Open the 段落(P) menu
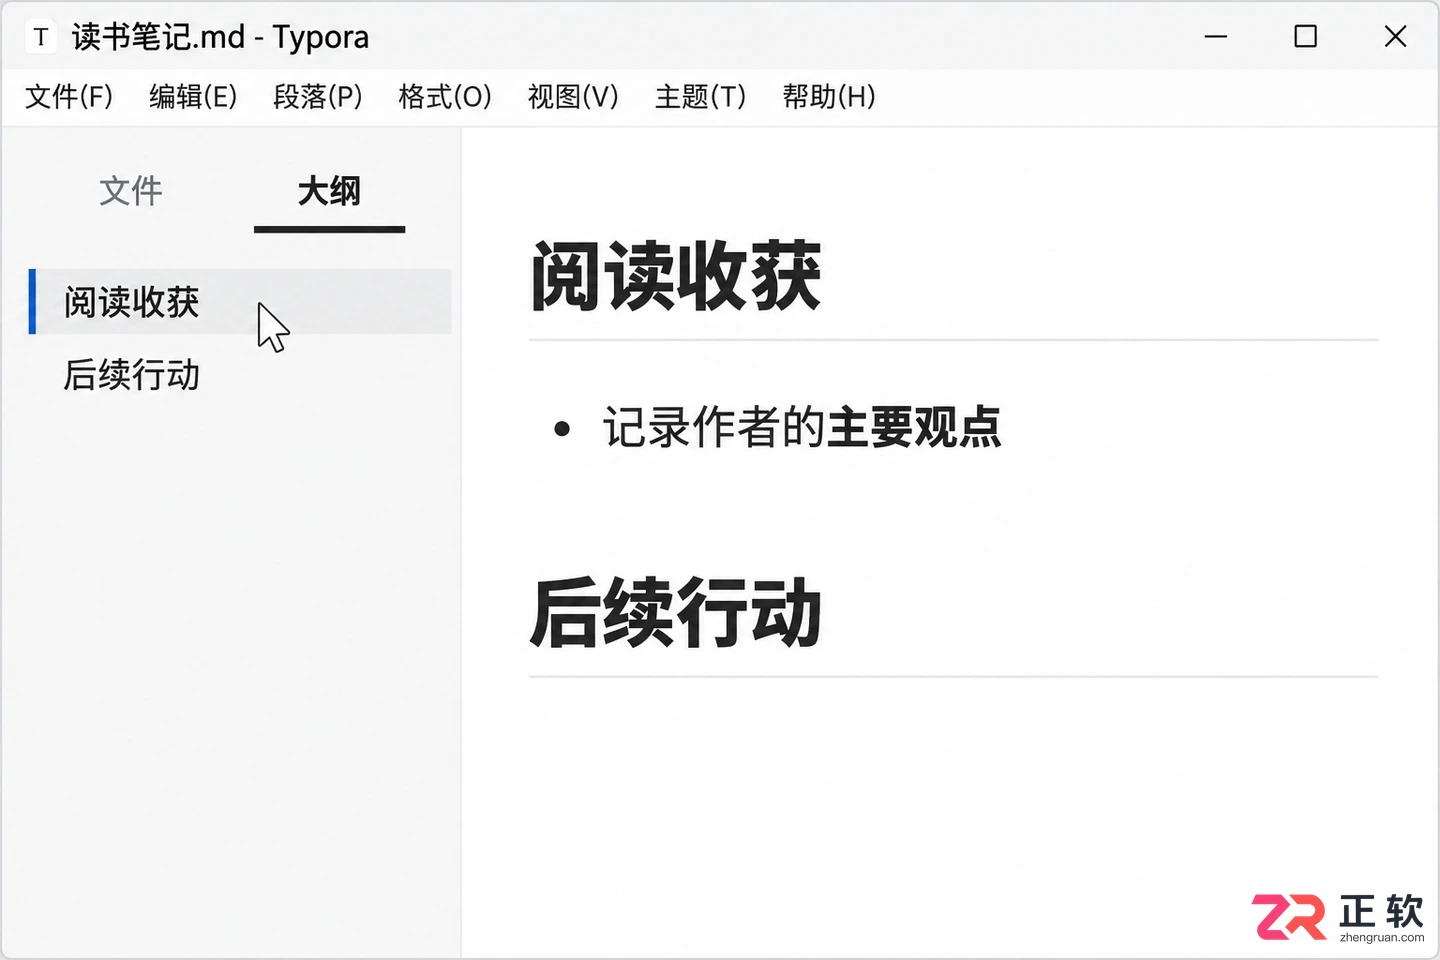The image size is (1440, 960). pyautogui.click(x=318, y=97)
